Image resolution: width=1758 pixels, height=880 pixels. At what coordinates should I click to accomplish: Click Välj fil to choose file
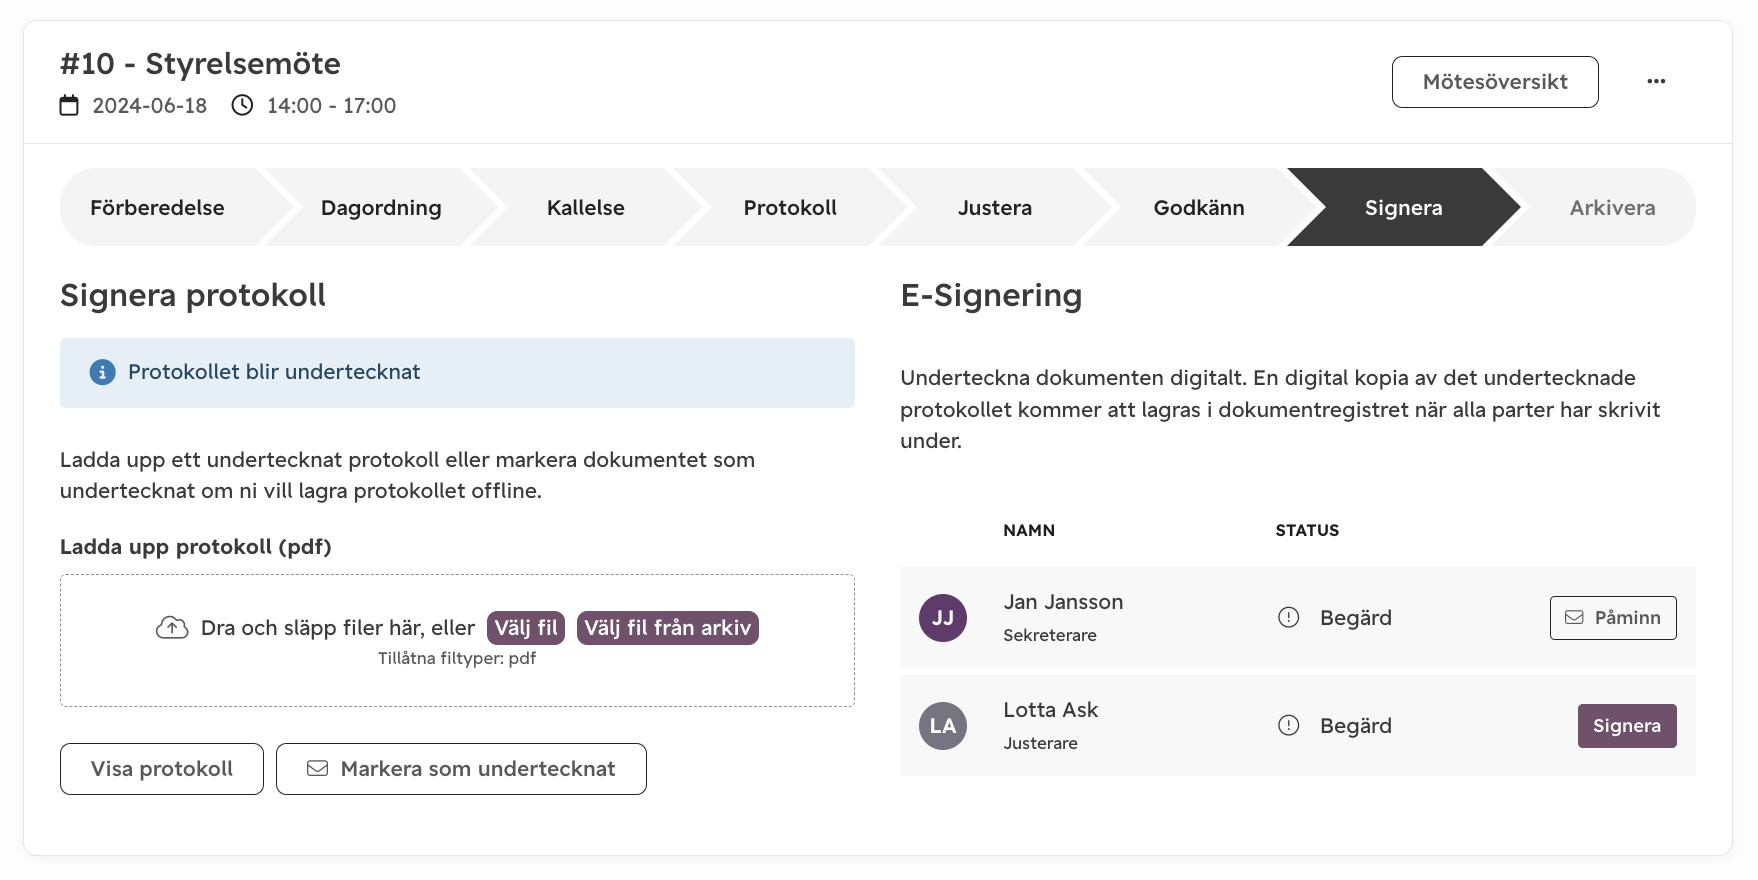coord(526,628)
